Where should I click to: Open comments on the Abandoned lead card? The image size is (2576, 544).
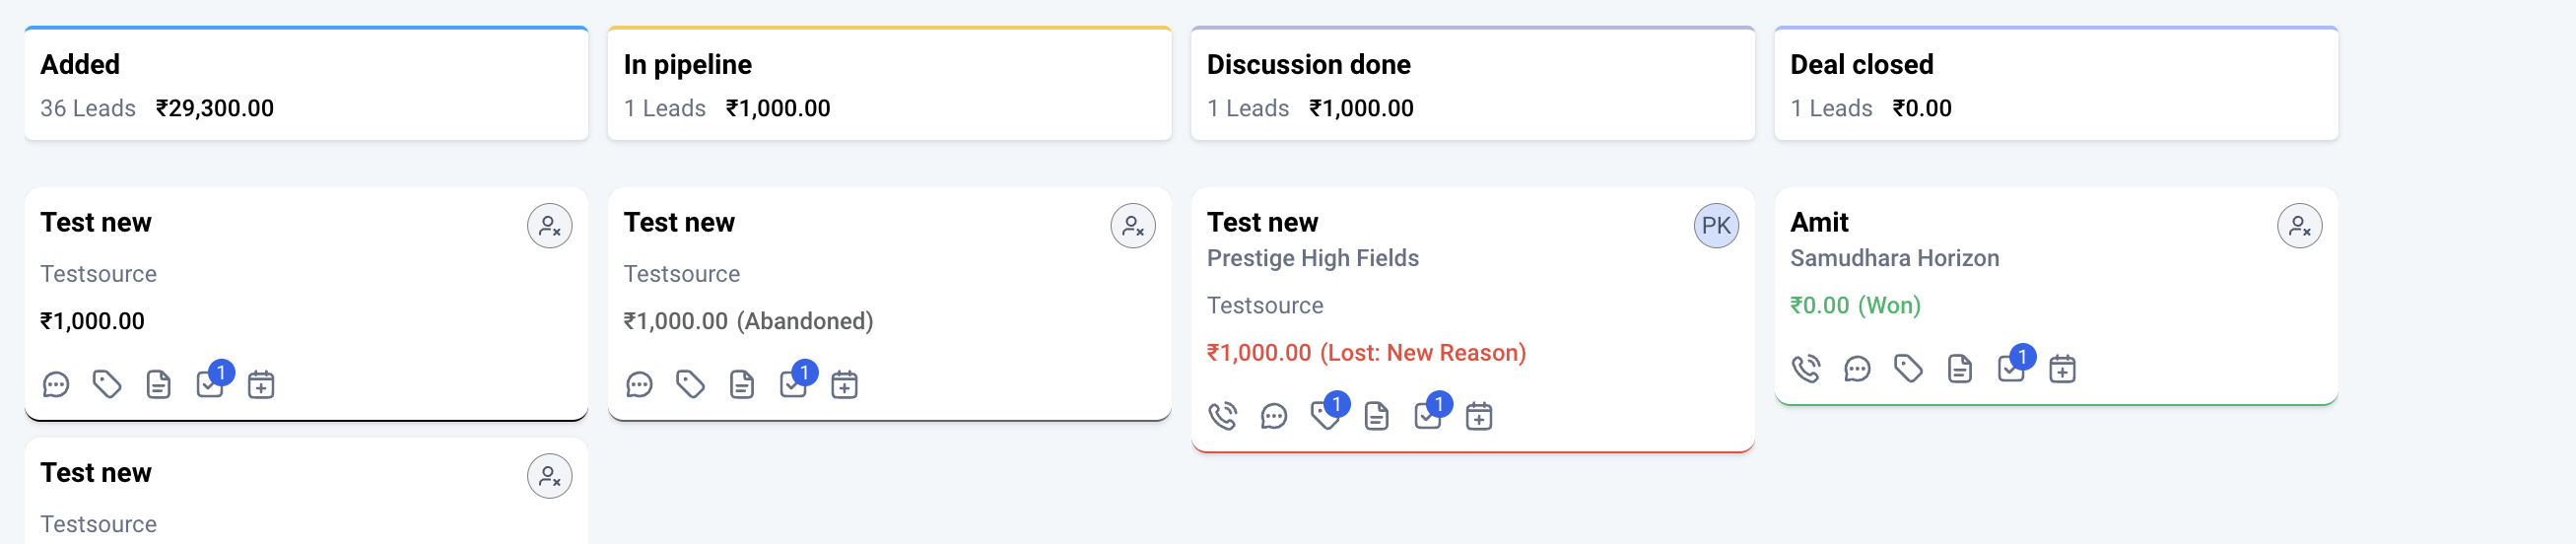point(639,385)
